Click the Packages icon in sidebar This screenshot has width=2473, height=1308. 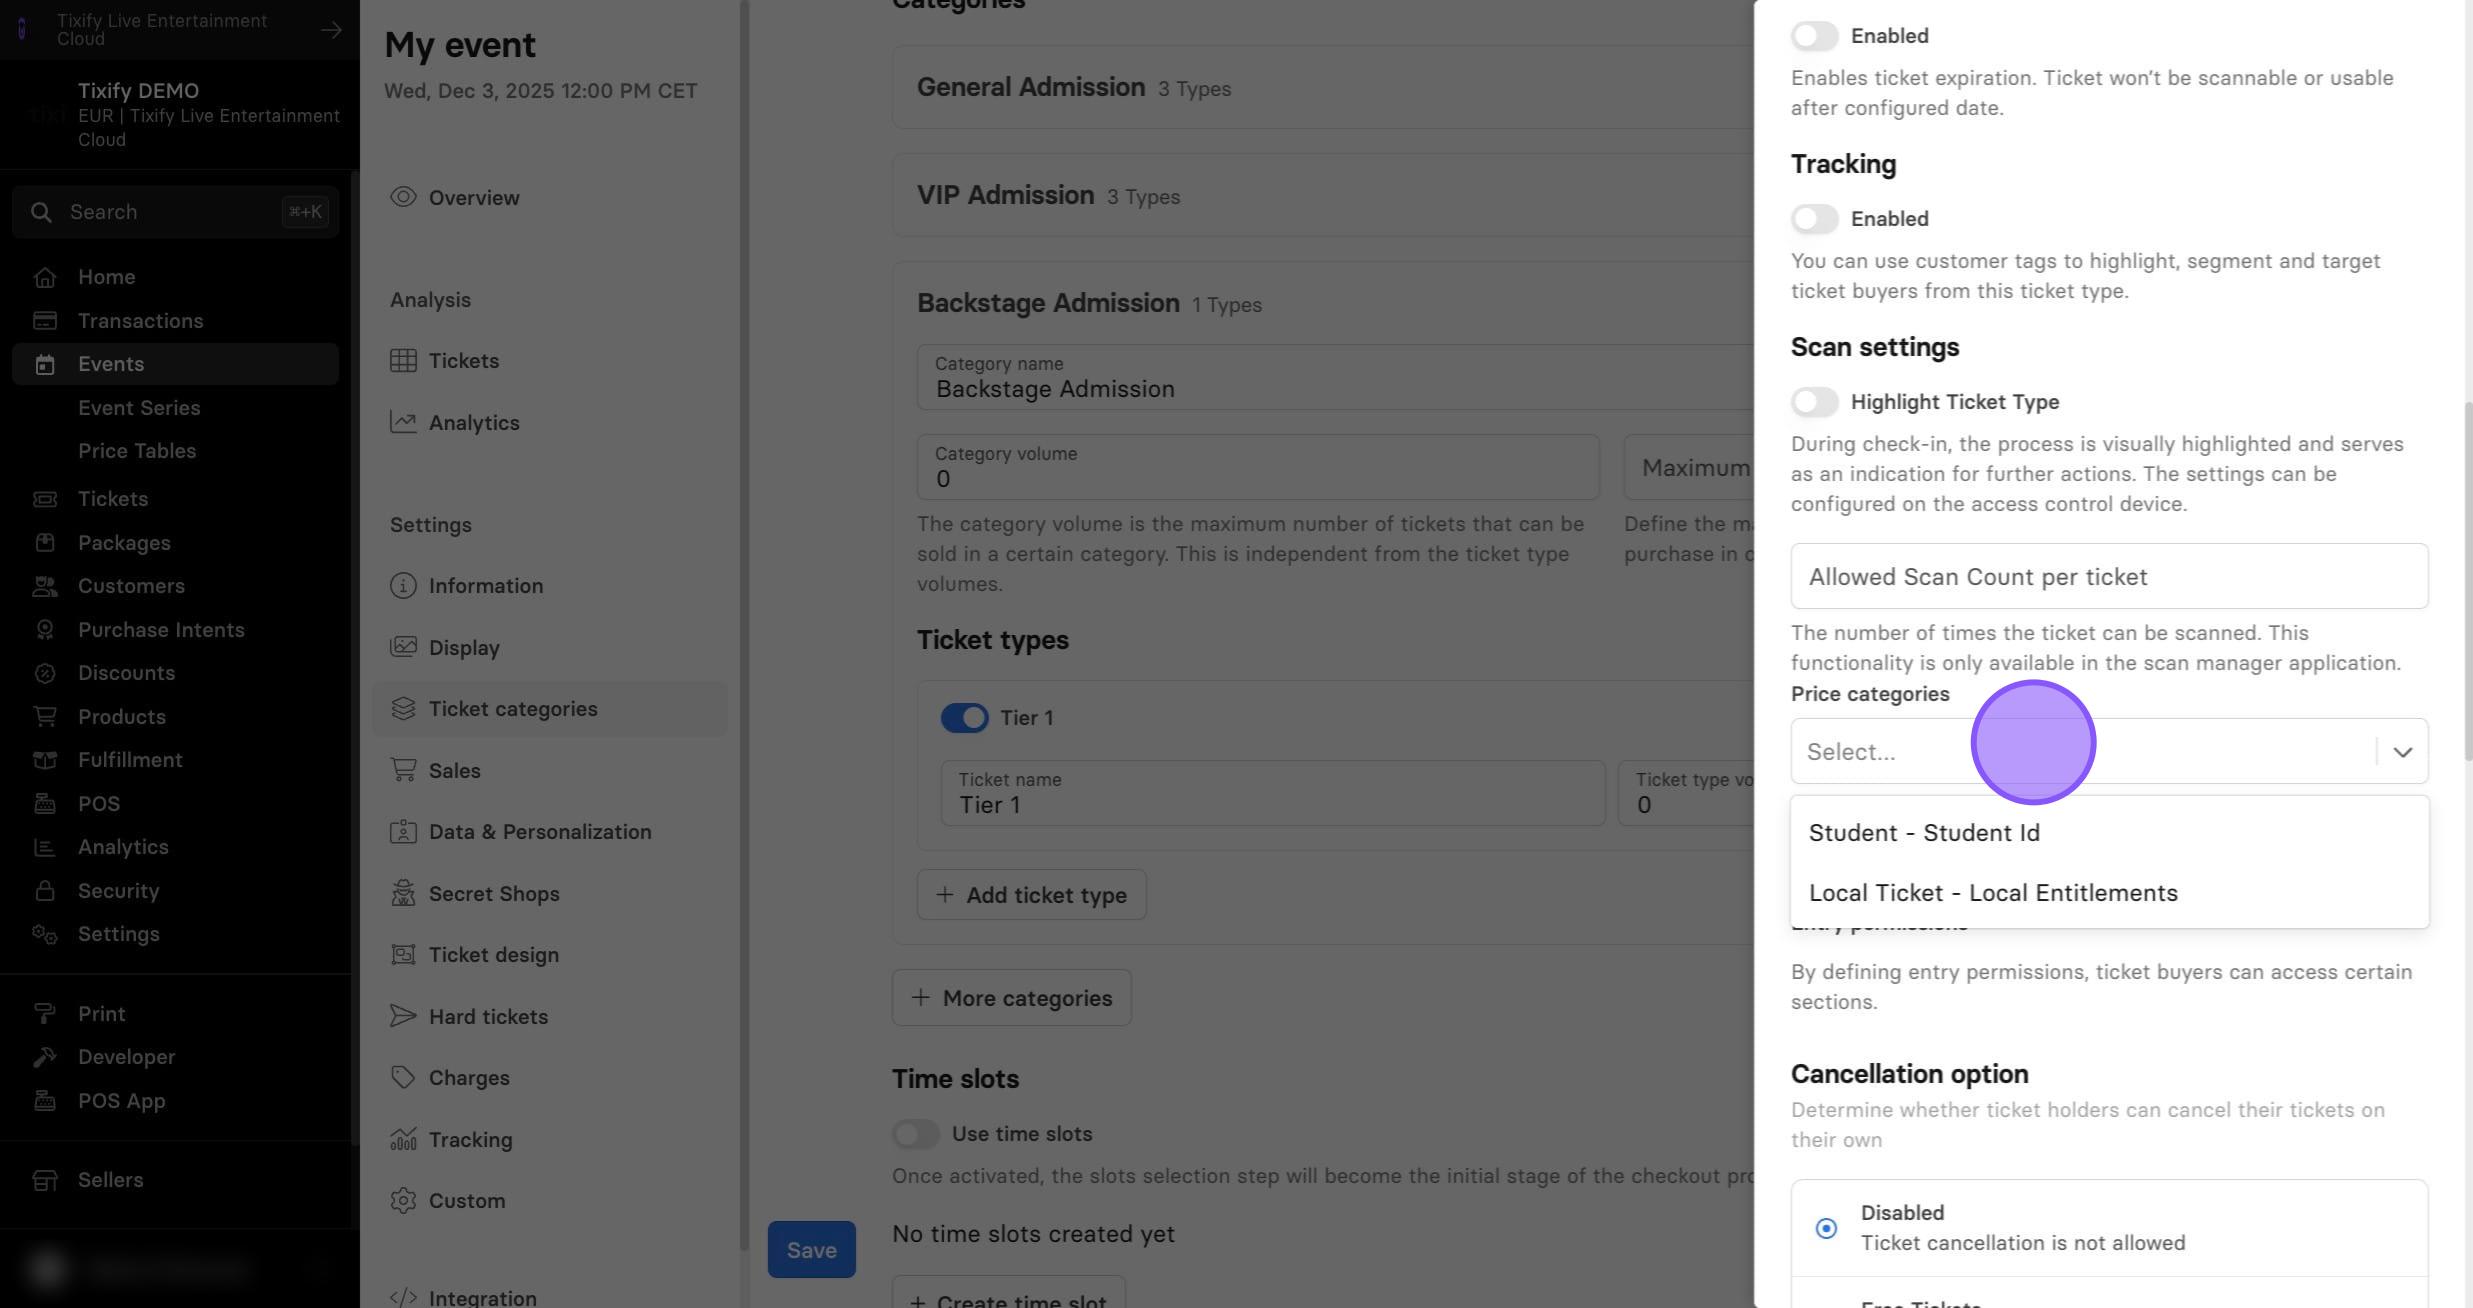pos(44,543)
